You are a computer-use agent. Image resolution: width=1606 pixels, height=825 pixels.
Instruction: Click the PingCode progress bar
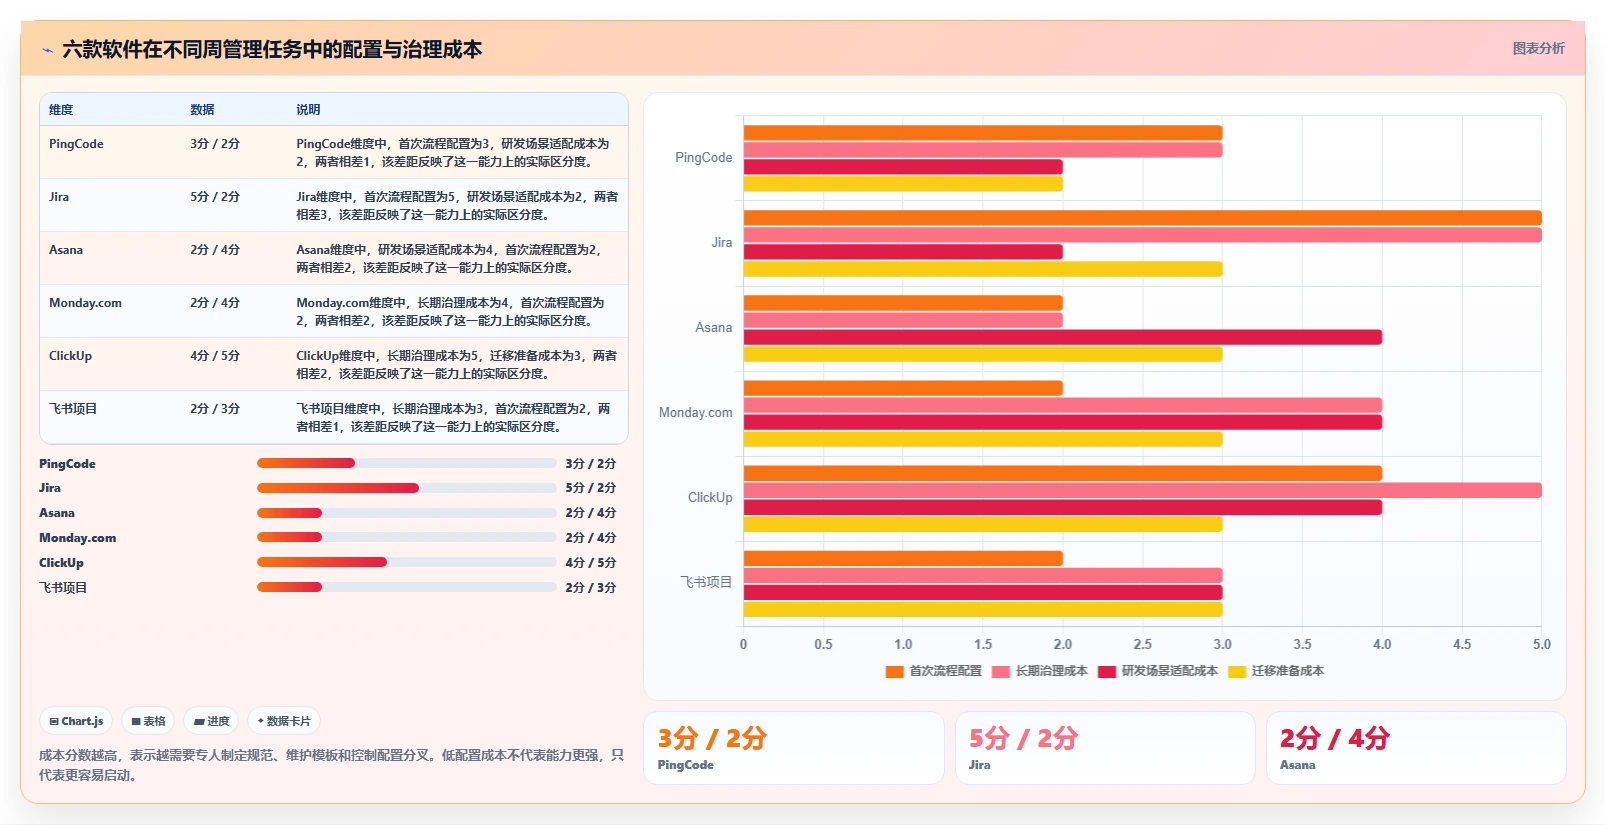point(406,463)
